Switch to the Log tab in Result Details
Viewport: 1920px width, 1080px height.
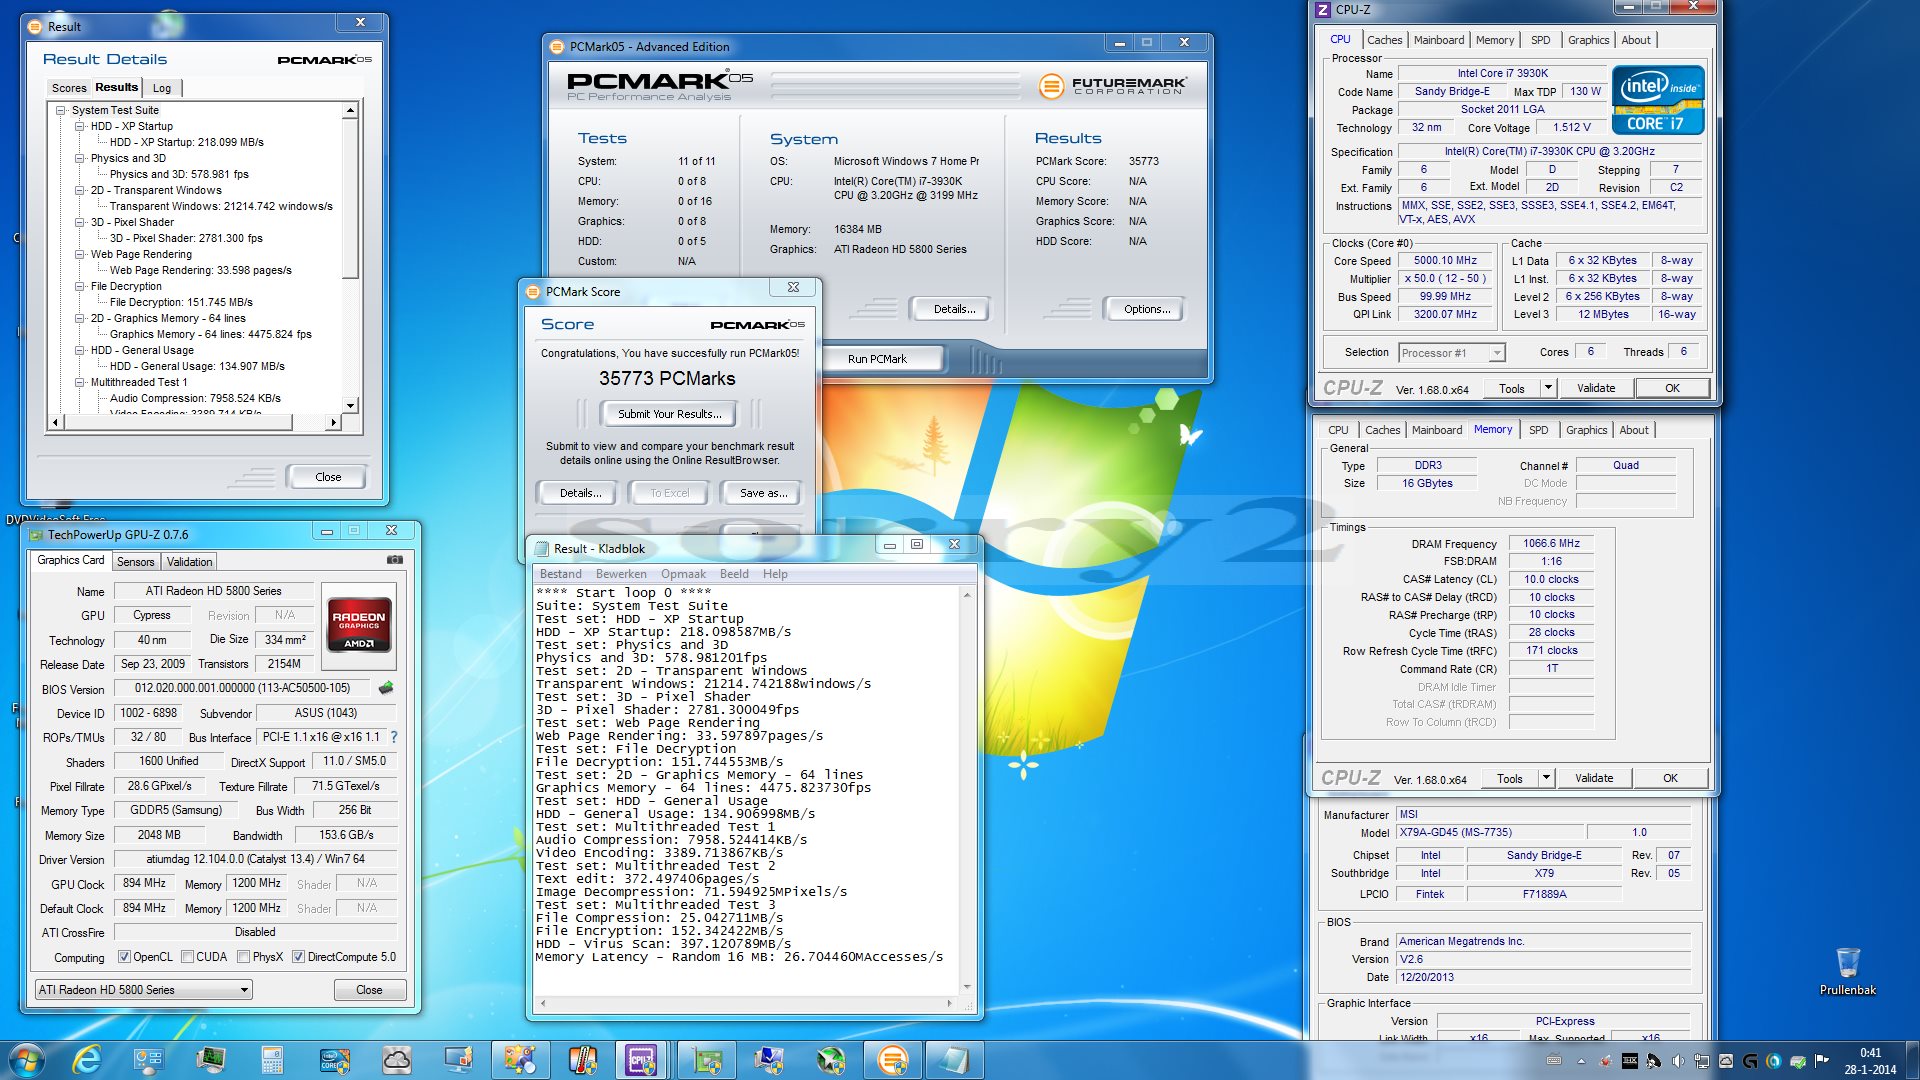[162, 88]
